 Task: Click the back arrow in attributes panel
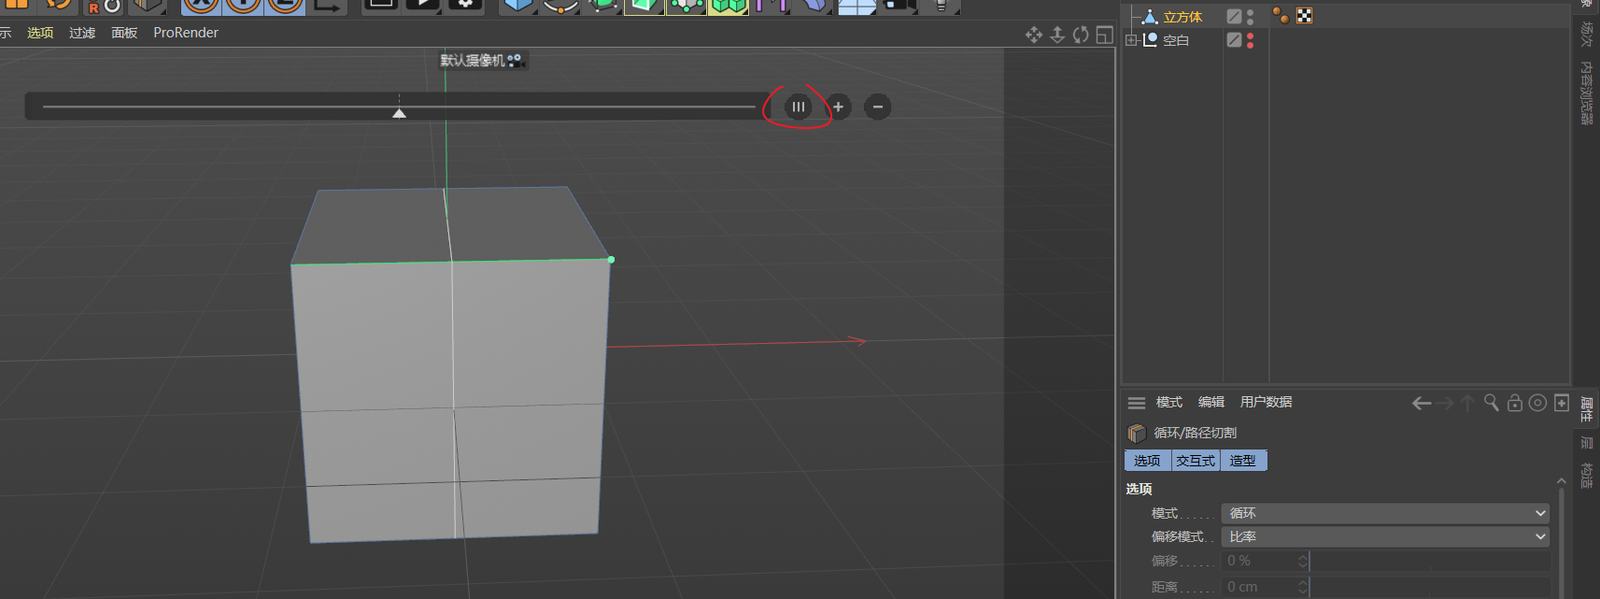click(1421, 403)
